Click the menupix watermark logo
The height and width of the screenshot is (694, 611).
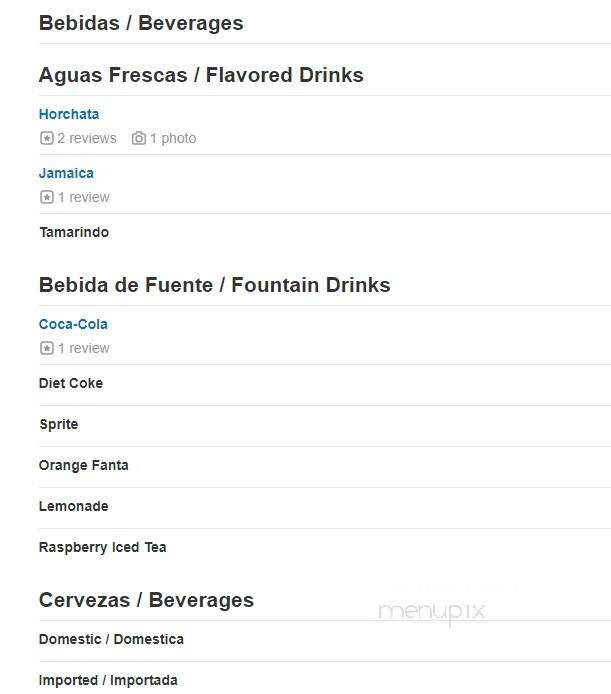coord(432,612)
